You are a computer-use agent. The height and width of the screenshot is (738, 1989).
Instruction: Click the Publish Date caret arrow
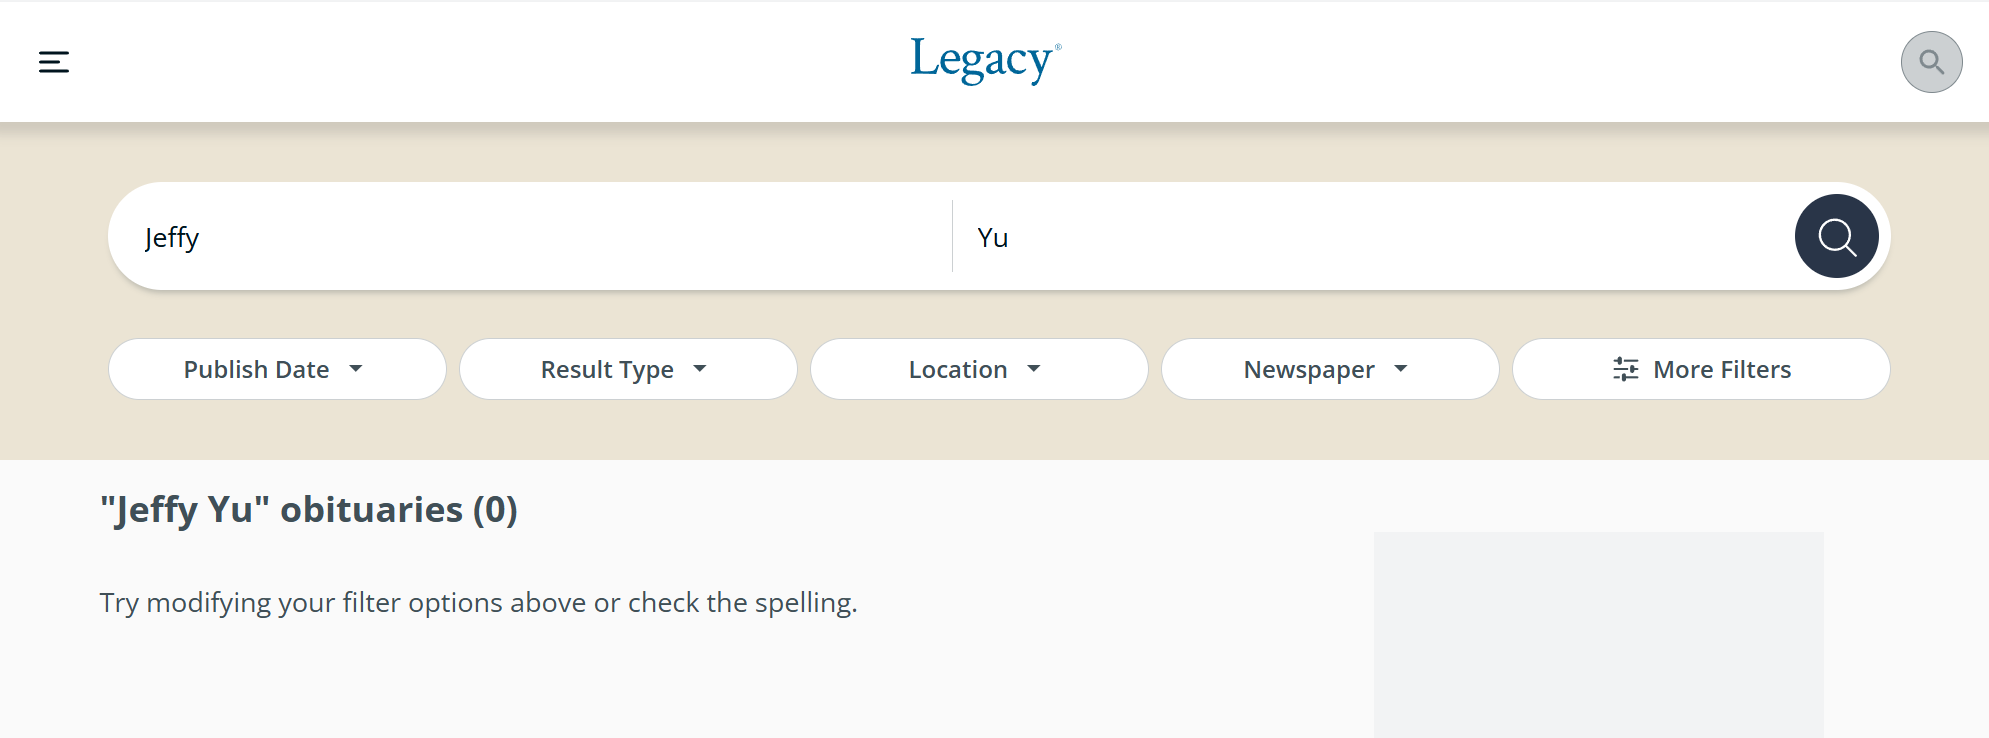coord(356,370)
